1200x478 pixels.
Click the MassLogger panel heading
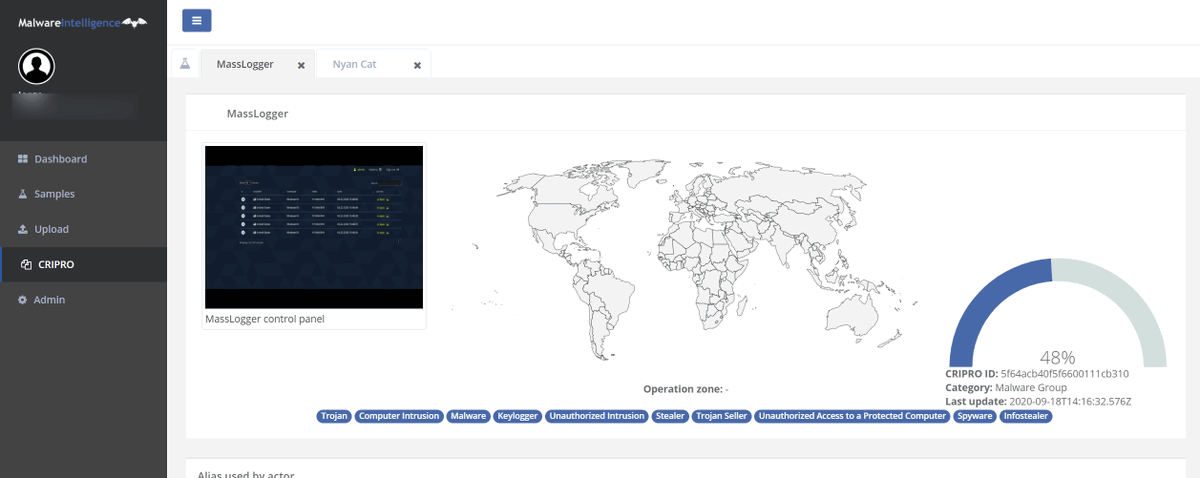click(x=257, y=114)
